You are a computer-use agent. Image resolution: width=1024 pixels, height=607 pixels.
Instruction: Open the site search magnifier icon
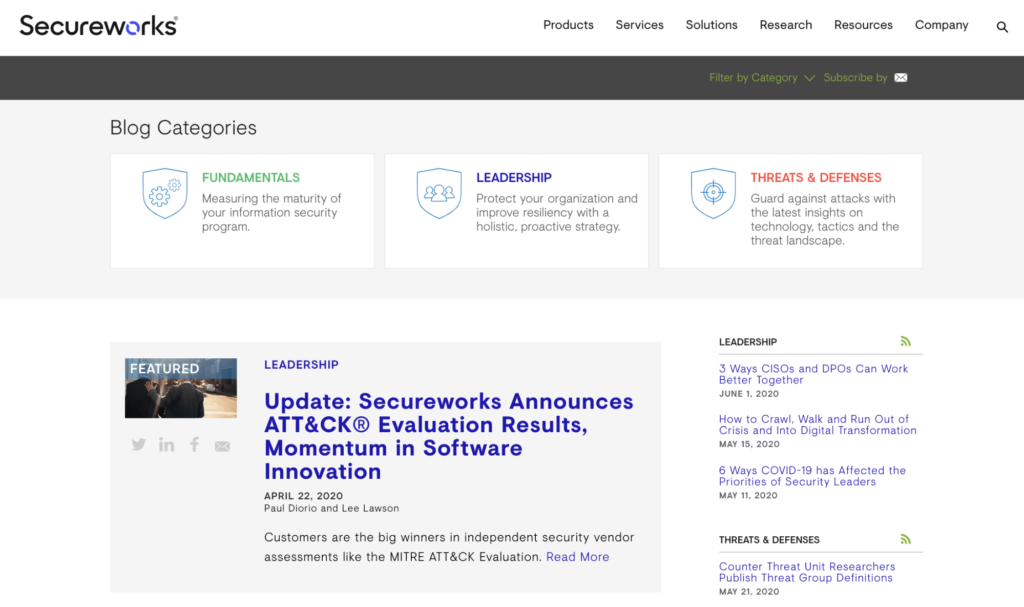tap(1002, 27)
